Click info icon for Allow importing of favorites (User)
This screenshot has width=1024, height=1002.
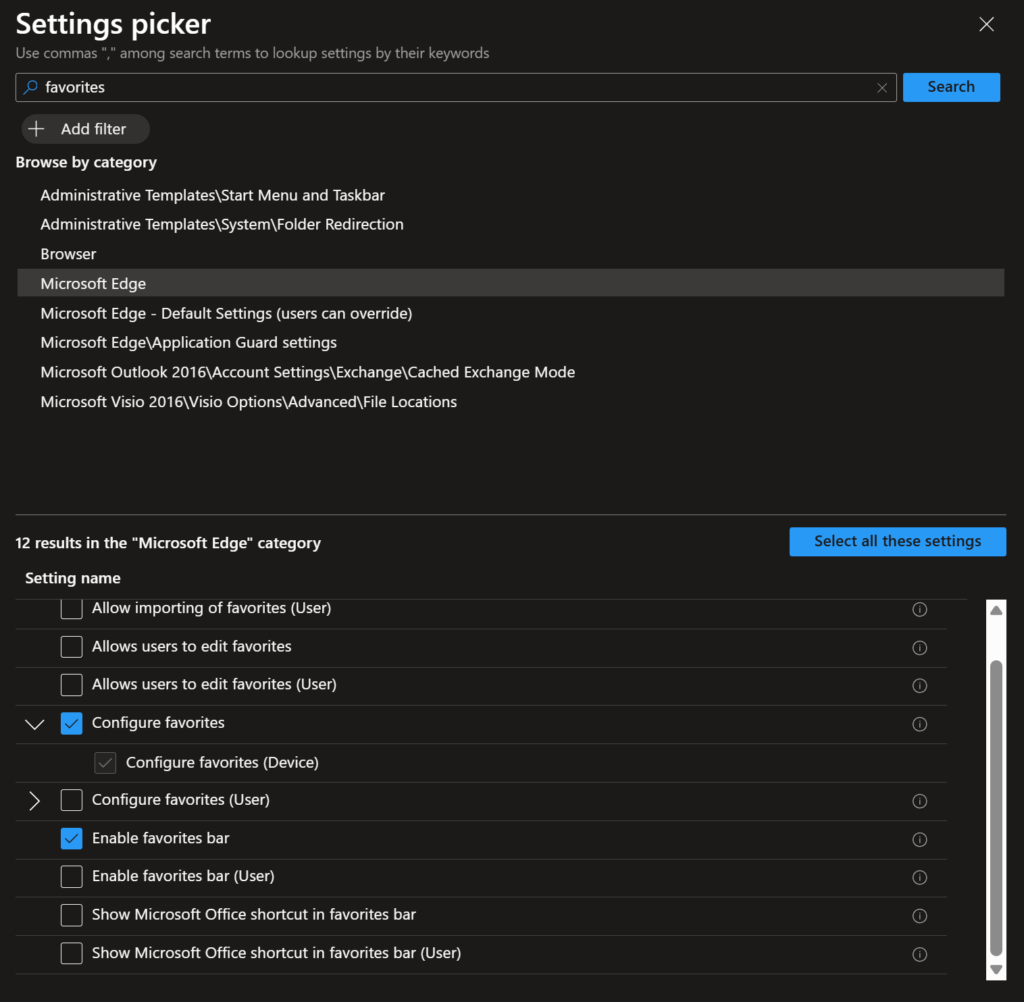pyautogui.click(x=920, y=609)
